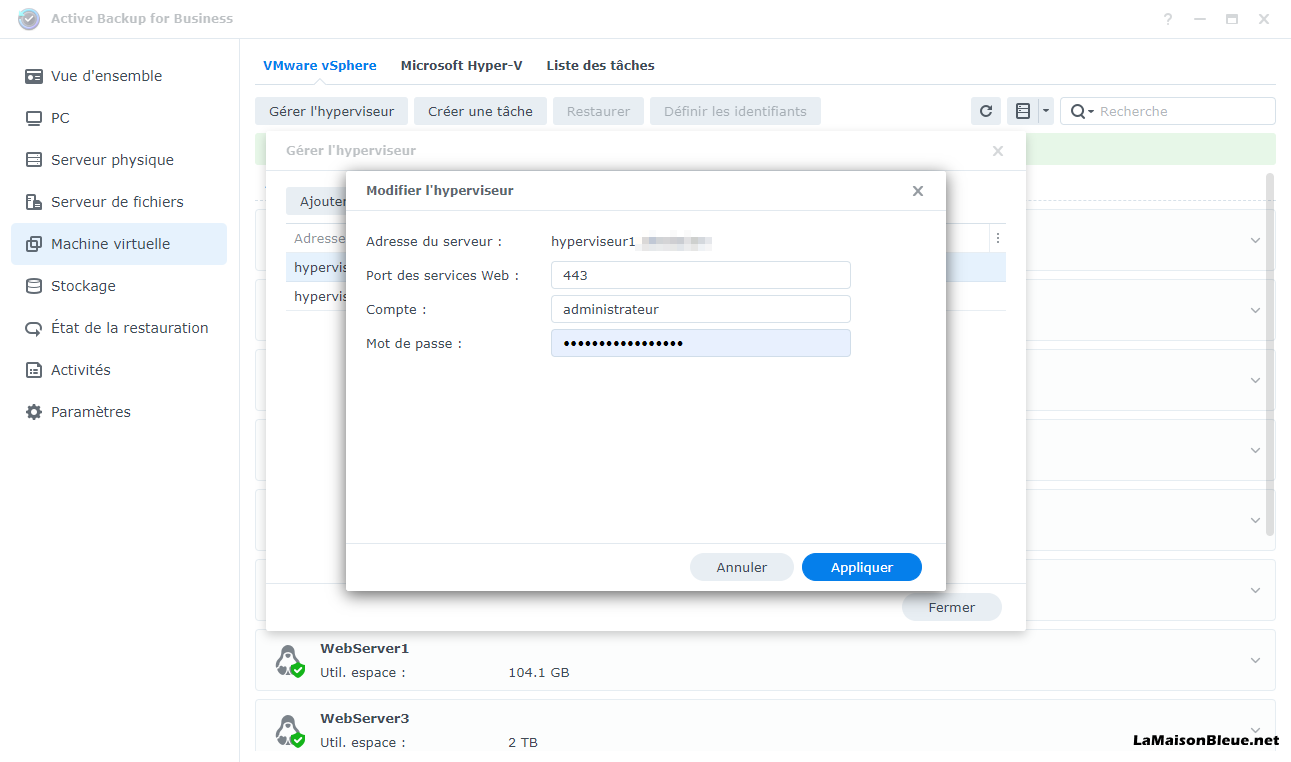Close the Modifier l'hyperviseur dialog
The width and height of the screenshot is (1291, 762).
pos(918,191)
